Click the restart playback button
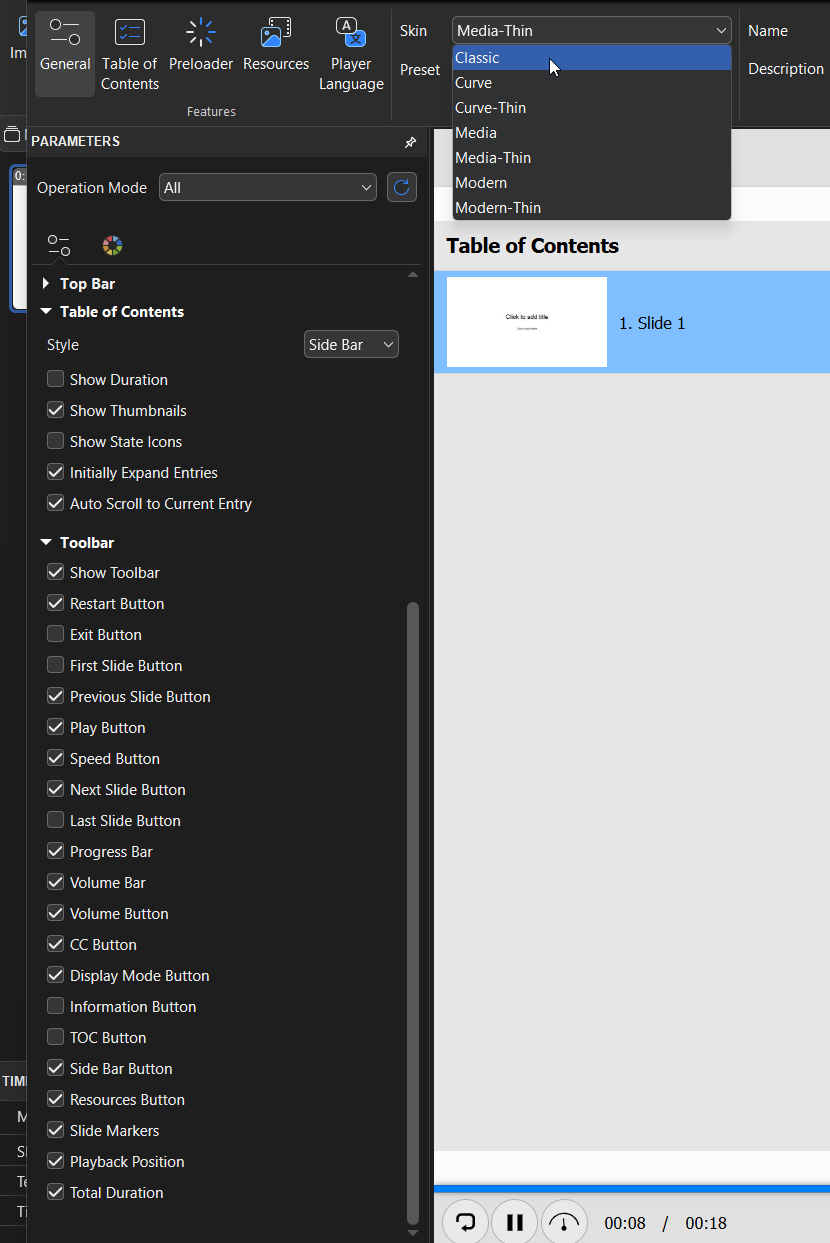This screenshot has height=1243, width=830. (466, 1222)
